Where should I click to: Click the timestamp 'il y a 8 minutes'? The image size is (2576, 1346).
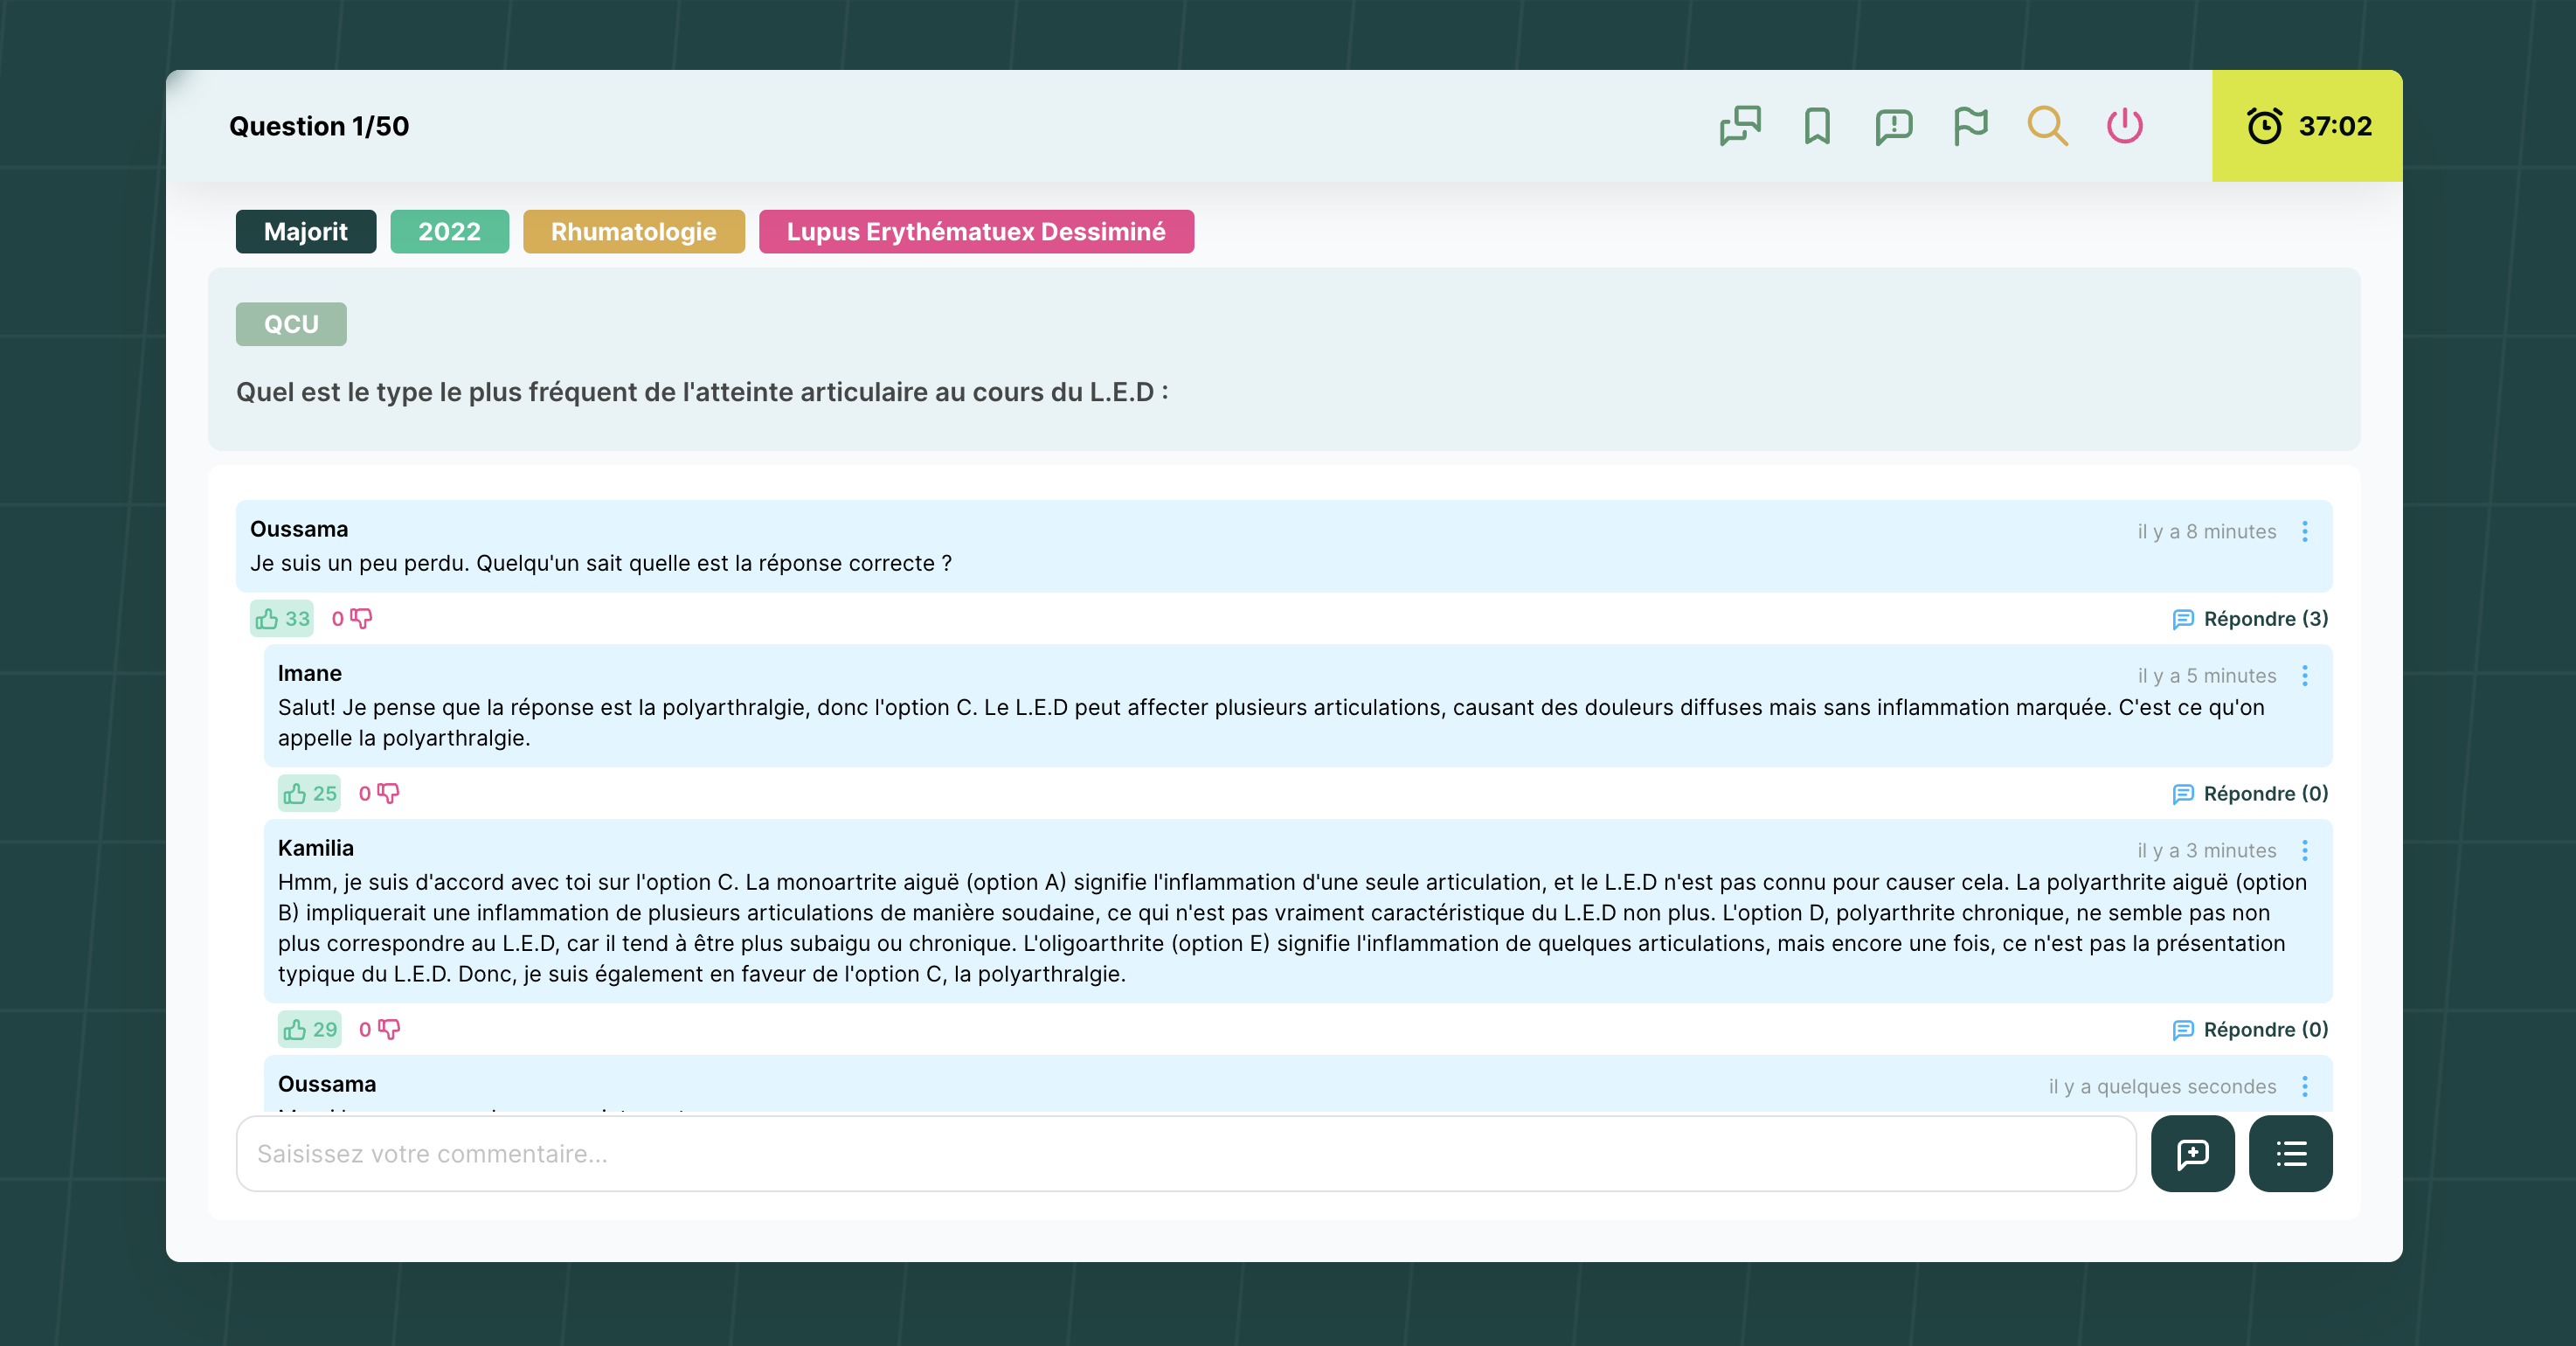click(x=2207, y=531)
